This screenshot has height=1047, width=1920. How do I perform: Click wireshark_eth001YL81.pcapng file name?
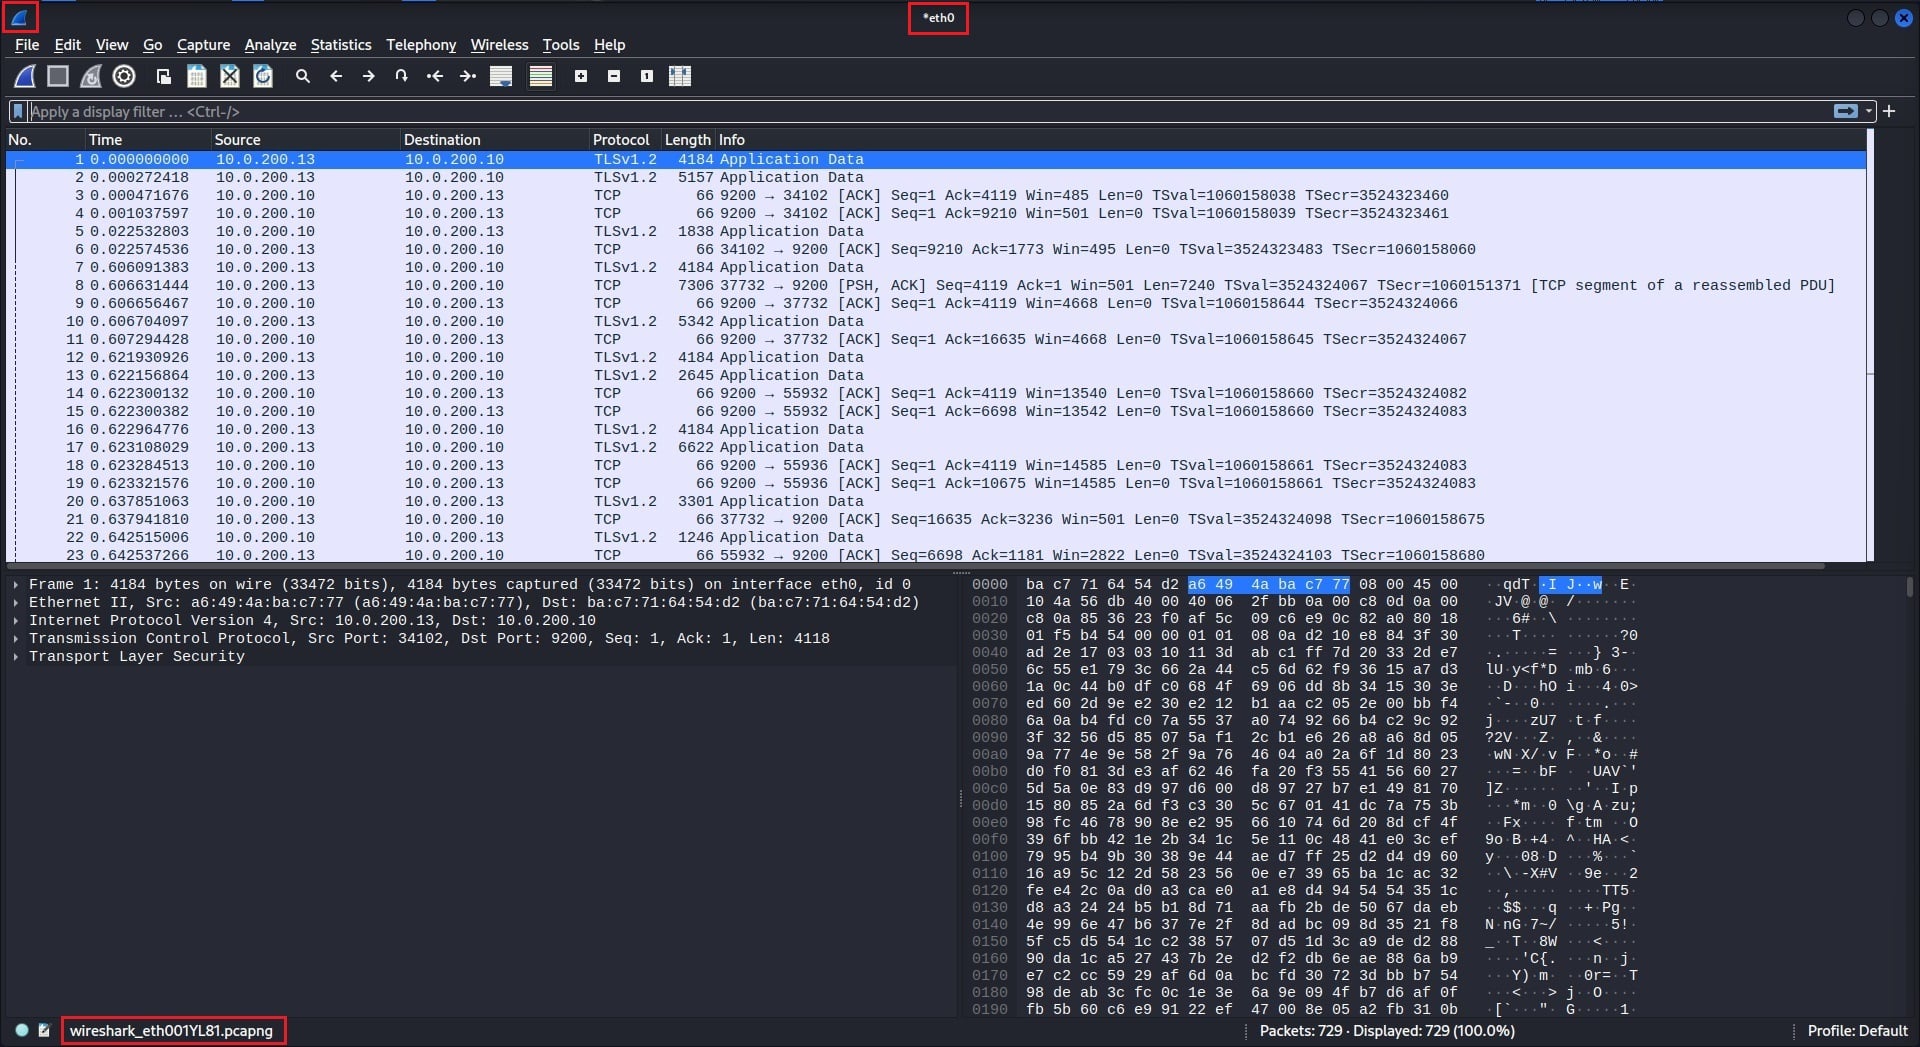coord(171,1030)
